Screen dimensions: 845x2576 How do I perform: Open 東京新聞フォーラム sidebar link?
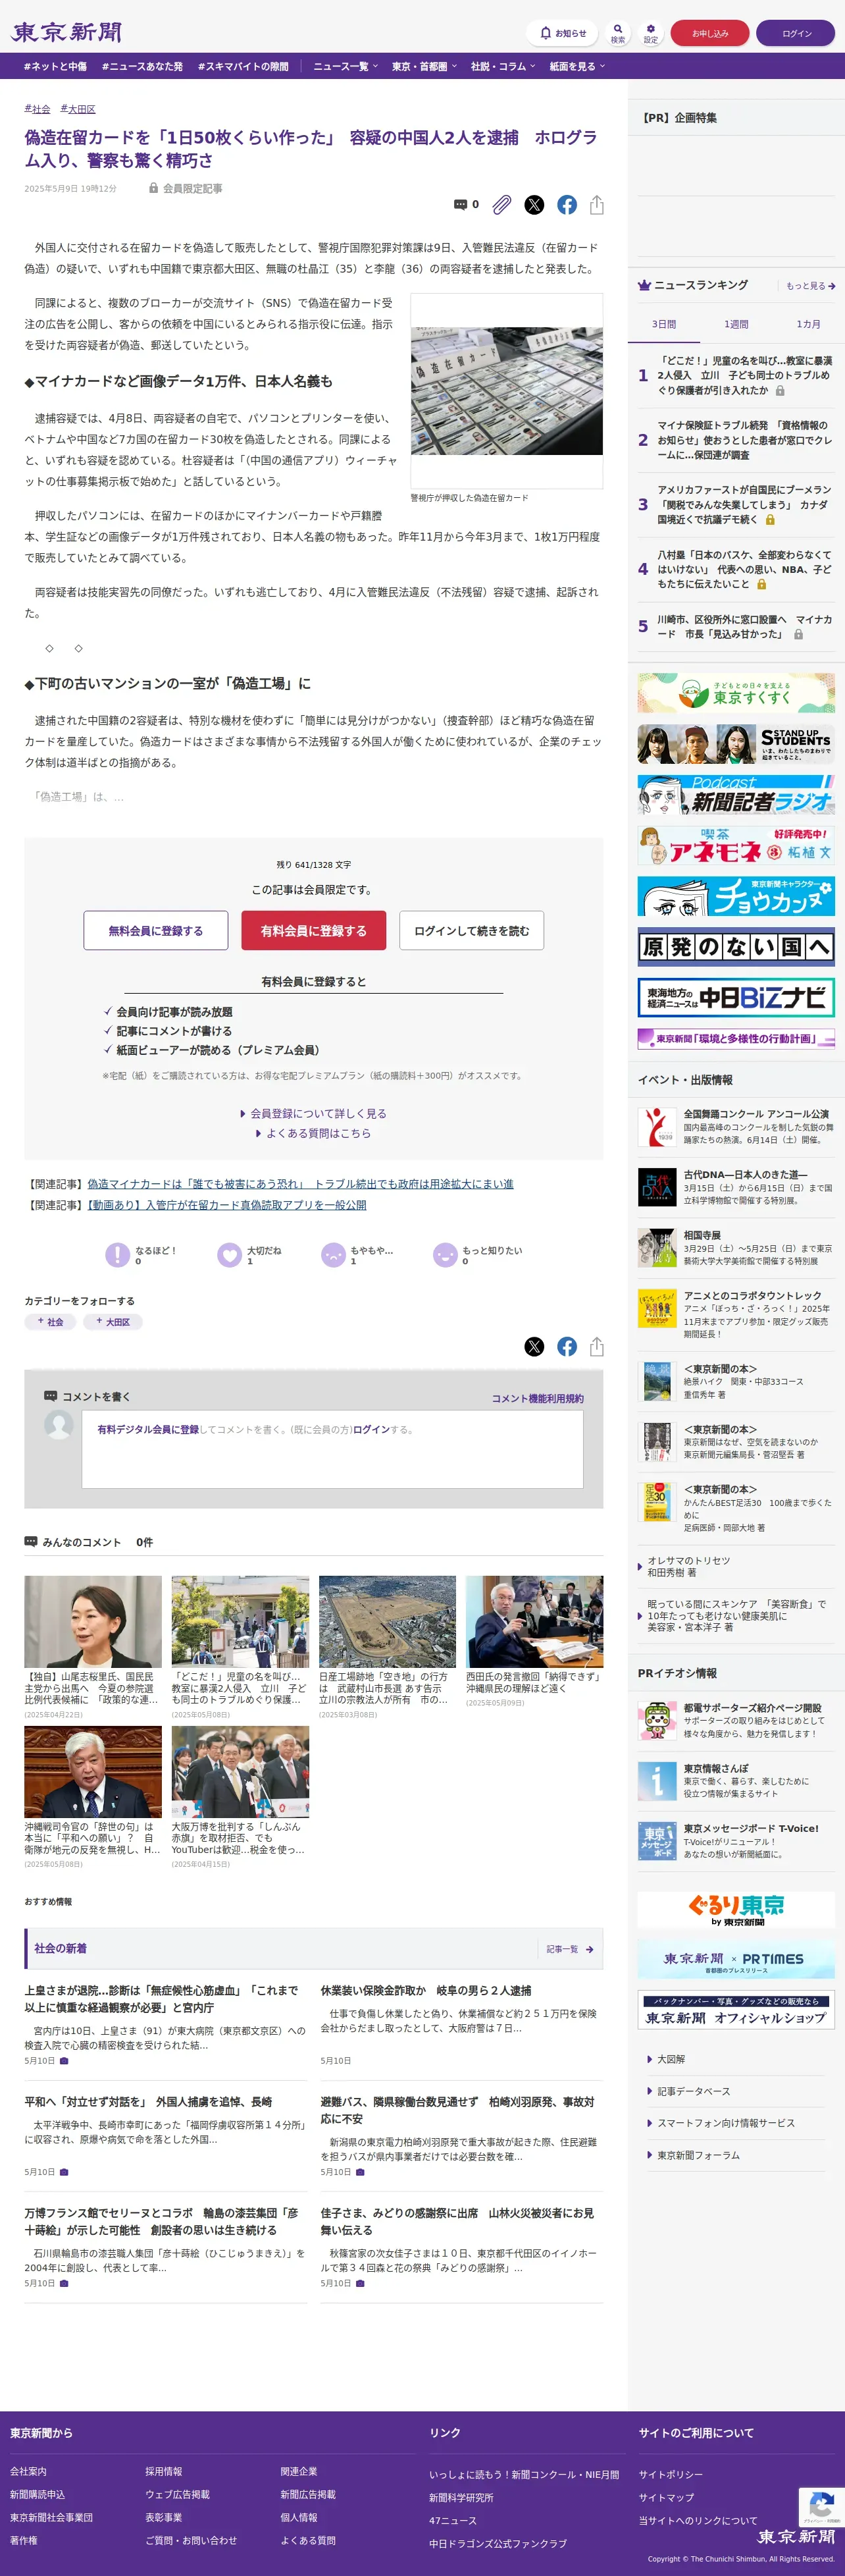[x=698, y=2155]
